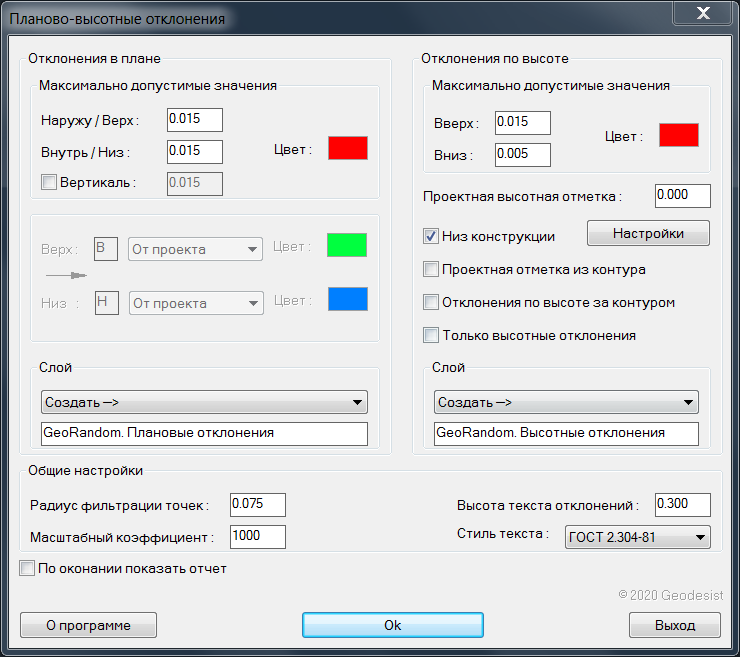Enable the Вертикаль checkbox
740x657 pixels.
click(48, 182)
